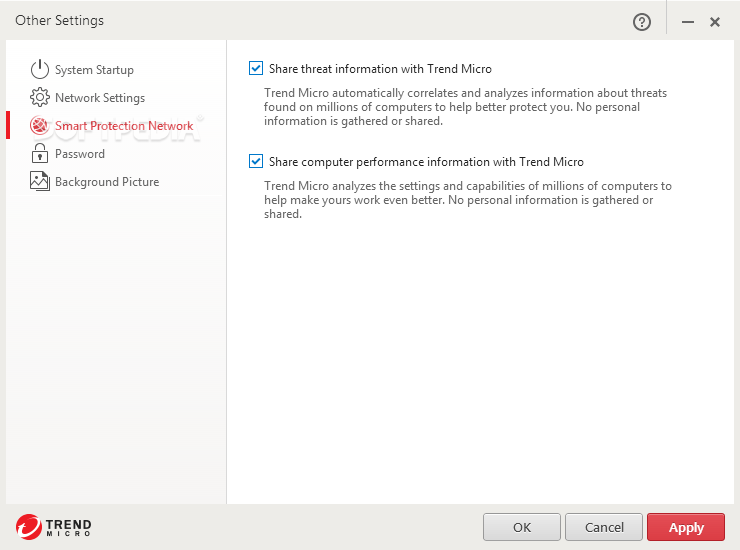The height and width of the screenshot is (550, 740).
Task: Click the Network Settings gear icon
Action: click(40, 97)
